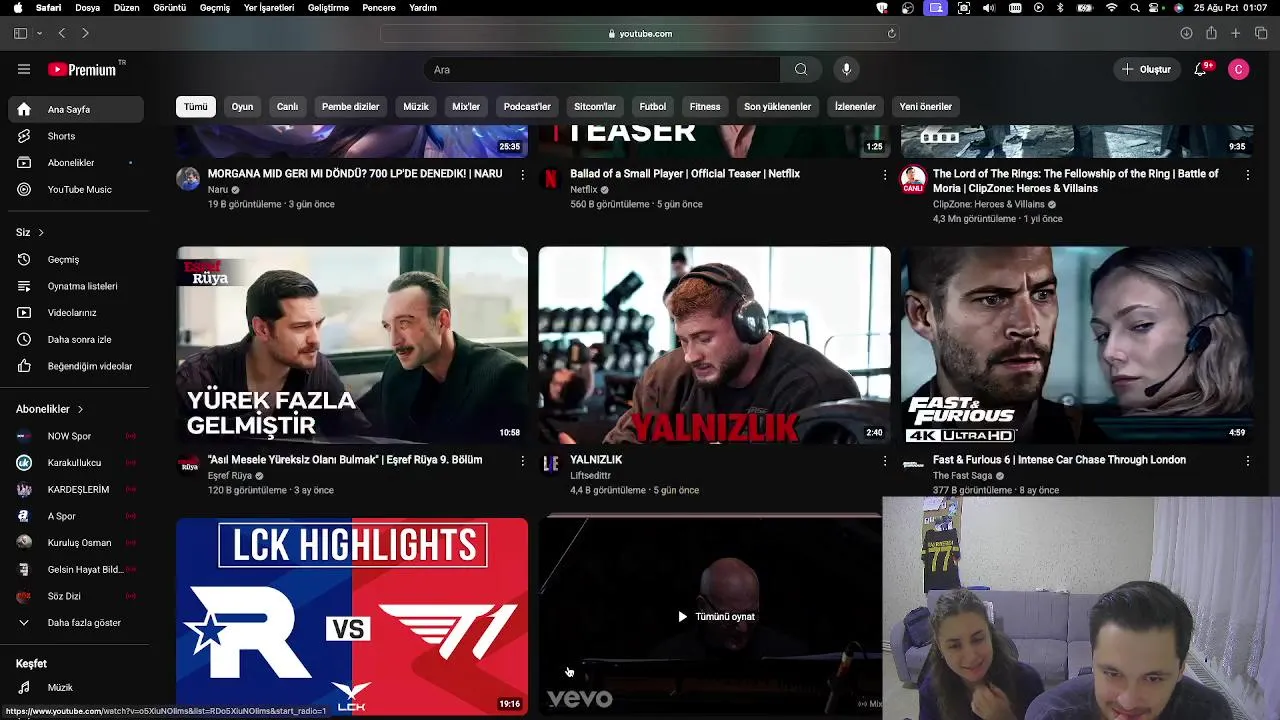This screenshot has height=720, width=1280.
Task: Open options menu for YALNIZLIK video
Action: 884,460
